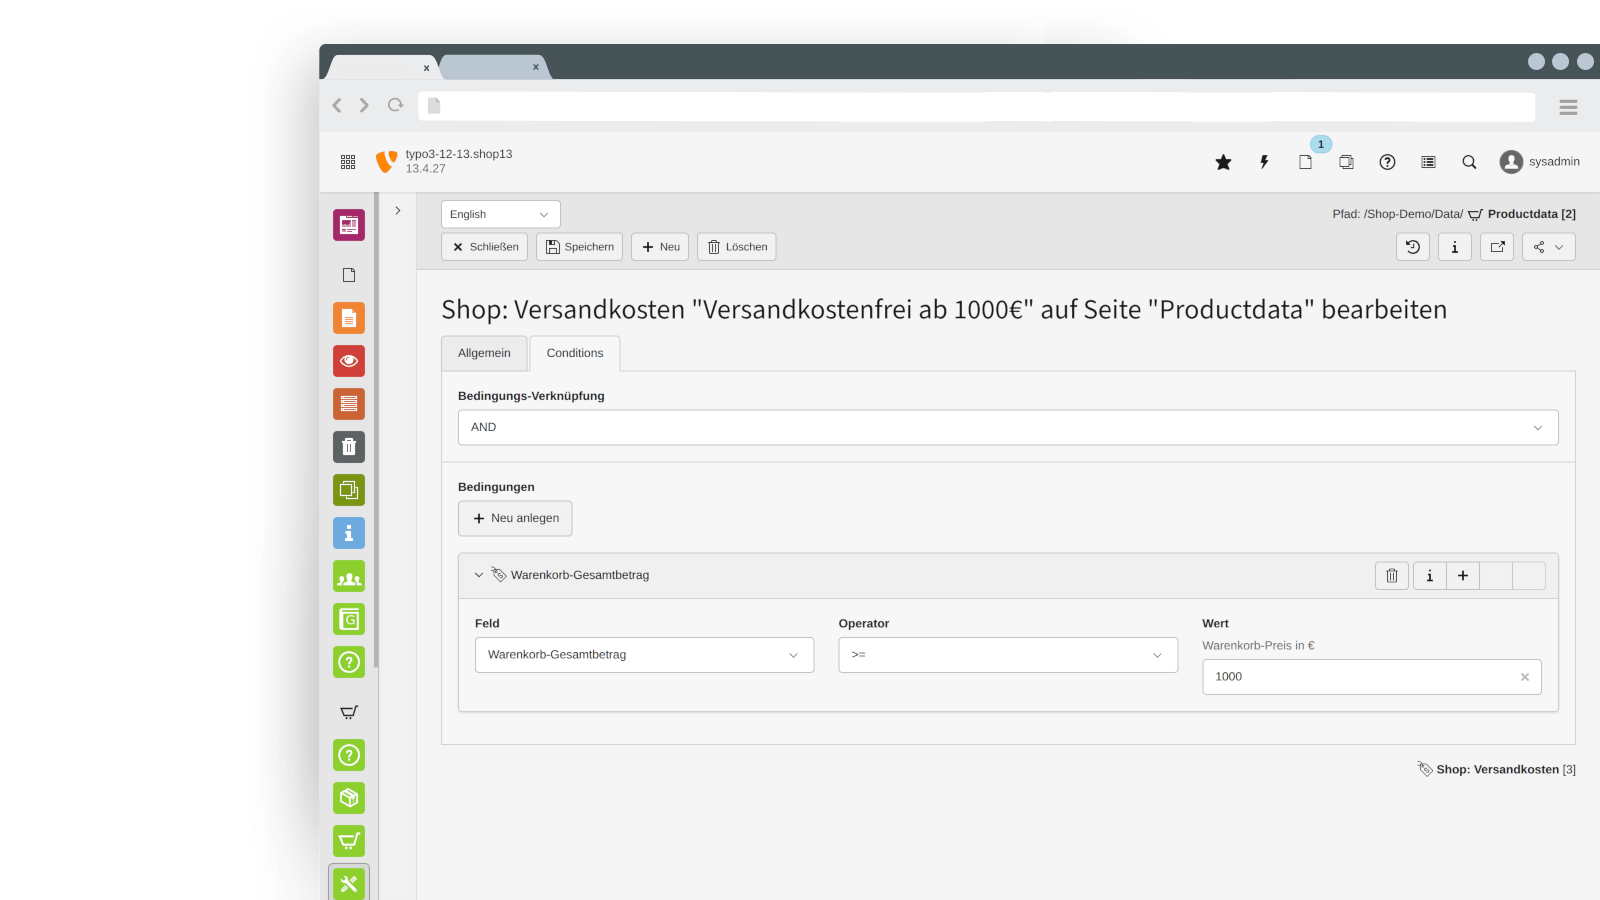Open backend search with the magnifier icon
1600x900 pixels.
1468,161
